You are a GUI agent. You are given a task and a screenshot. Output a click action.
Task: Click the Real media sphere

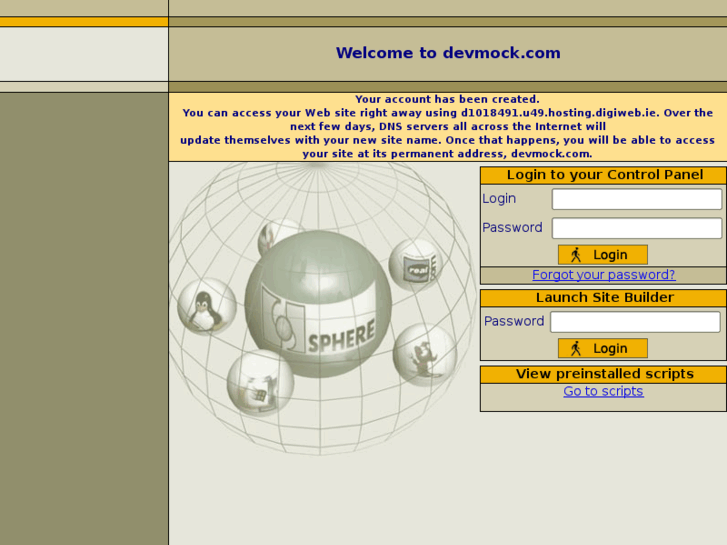coord(415,265)
